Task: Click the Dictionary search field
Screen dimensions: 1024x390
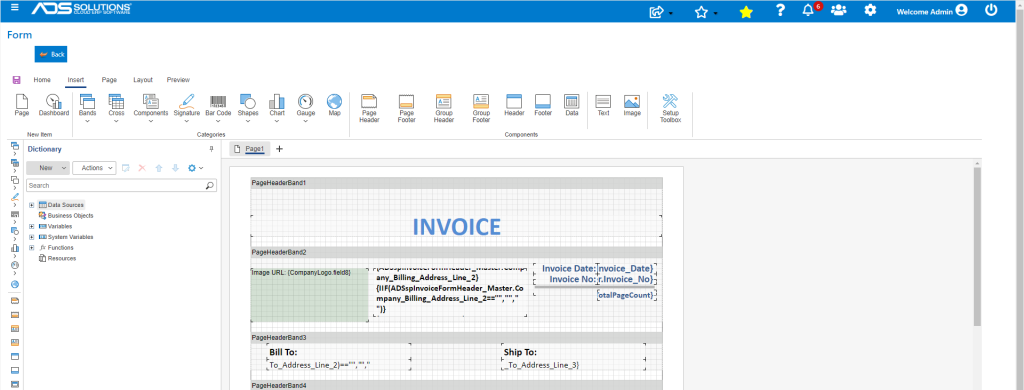Action: pyautogui.click(x=115, y=186)
